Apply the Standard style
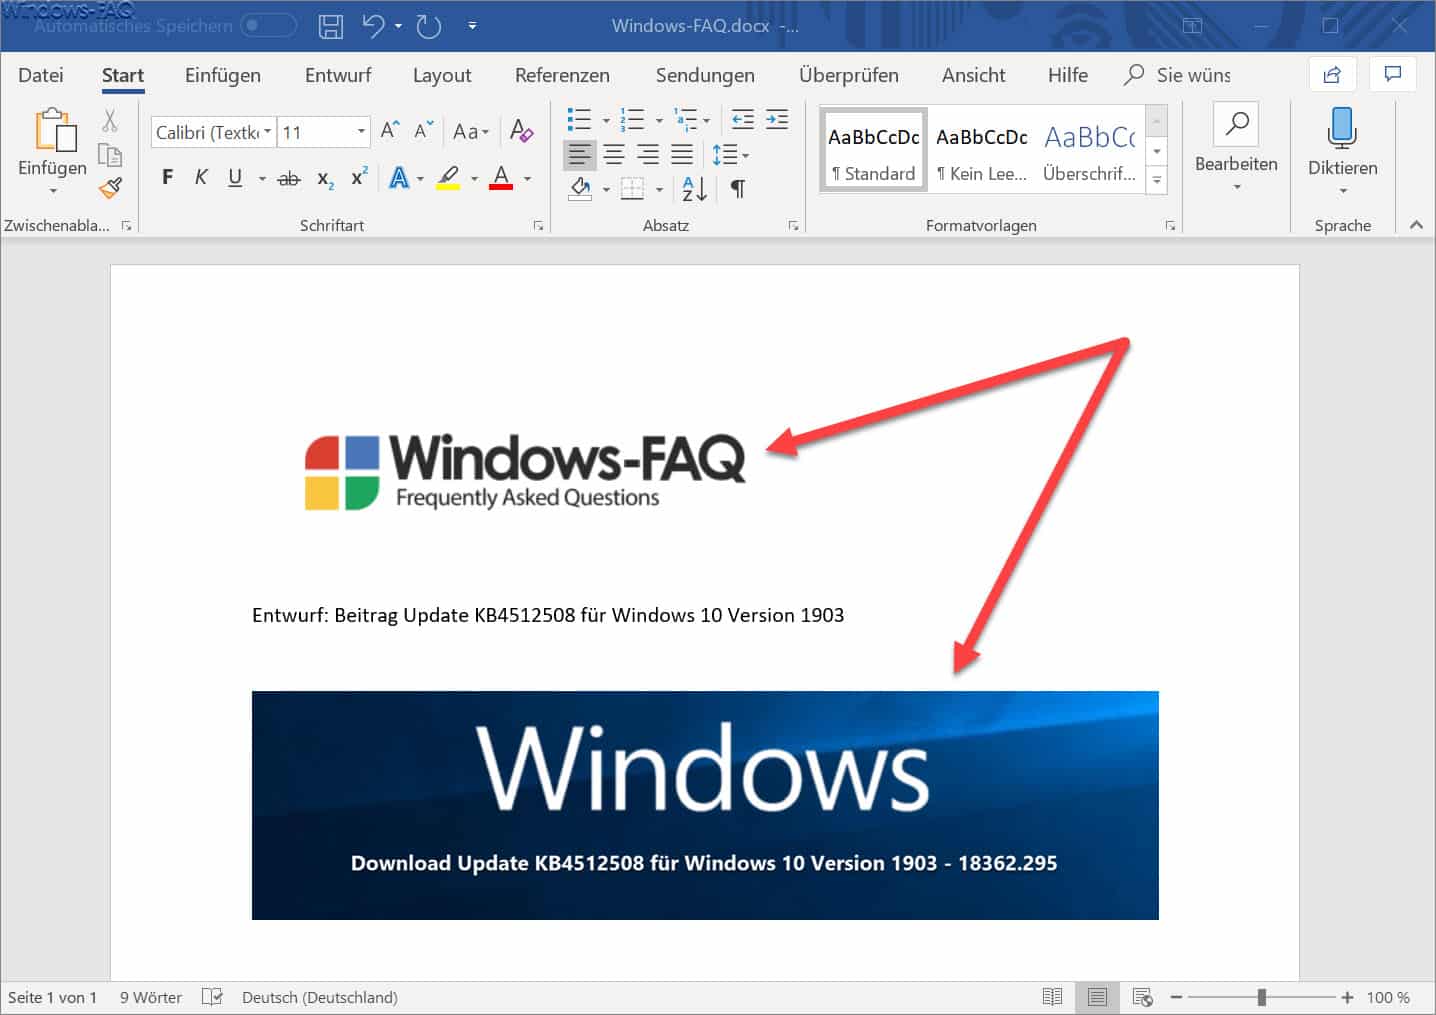 tap(873, 151)
